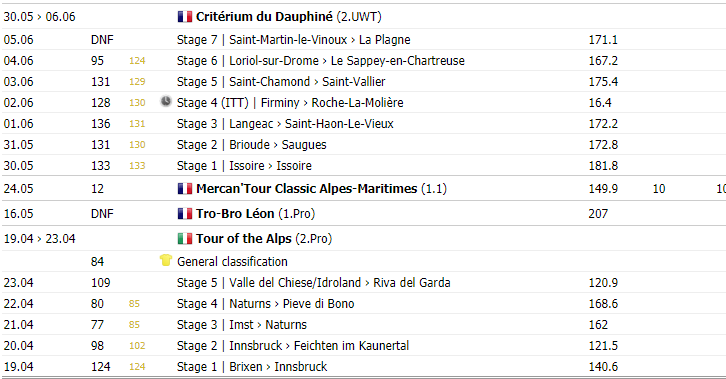This screenshot has width=726, height=379.
Task: Click the French flag beside Mercan'Tour Classic
Action: click(x=185, y=189)
